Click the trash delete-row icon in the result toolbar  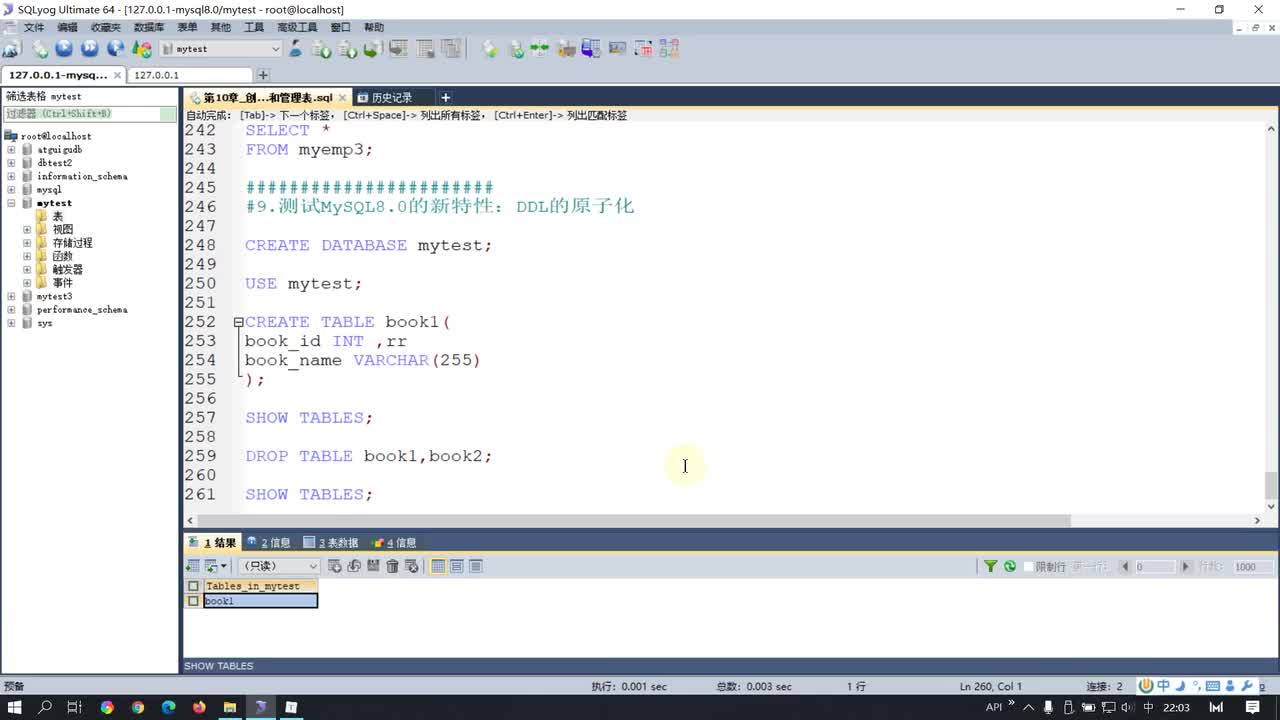pos(392,566)
